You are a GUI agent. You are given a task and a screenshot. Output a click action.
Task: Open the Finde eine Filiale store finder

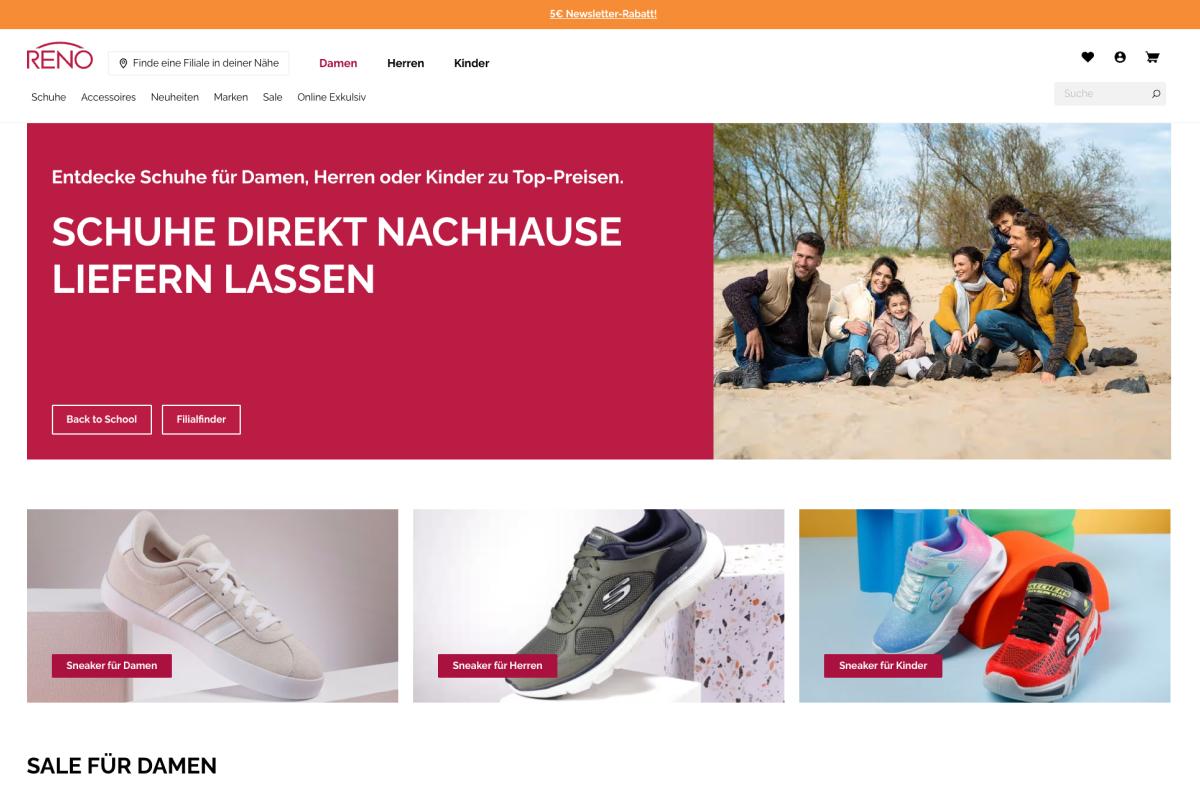(199, 63)
